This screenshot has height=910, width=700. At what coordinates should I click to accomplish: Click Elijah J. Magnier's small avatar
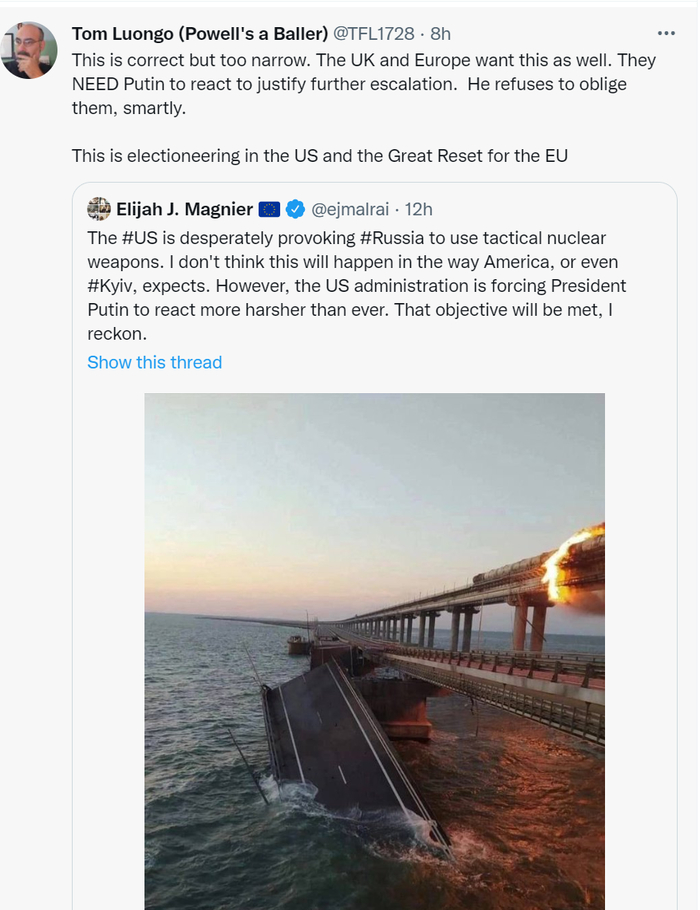(x=99, y=209)
